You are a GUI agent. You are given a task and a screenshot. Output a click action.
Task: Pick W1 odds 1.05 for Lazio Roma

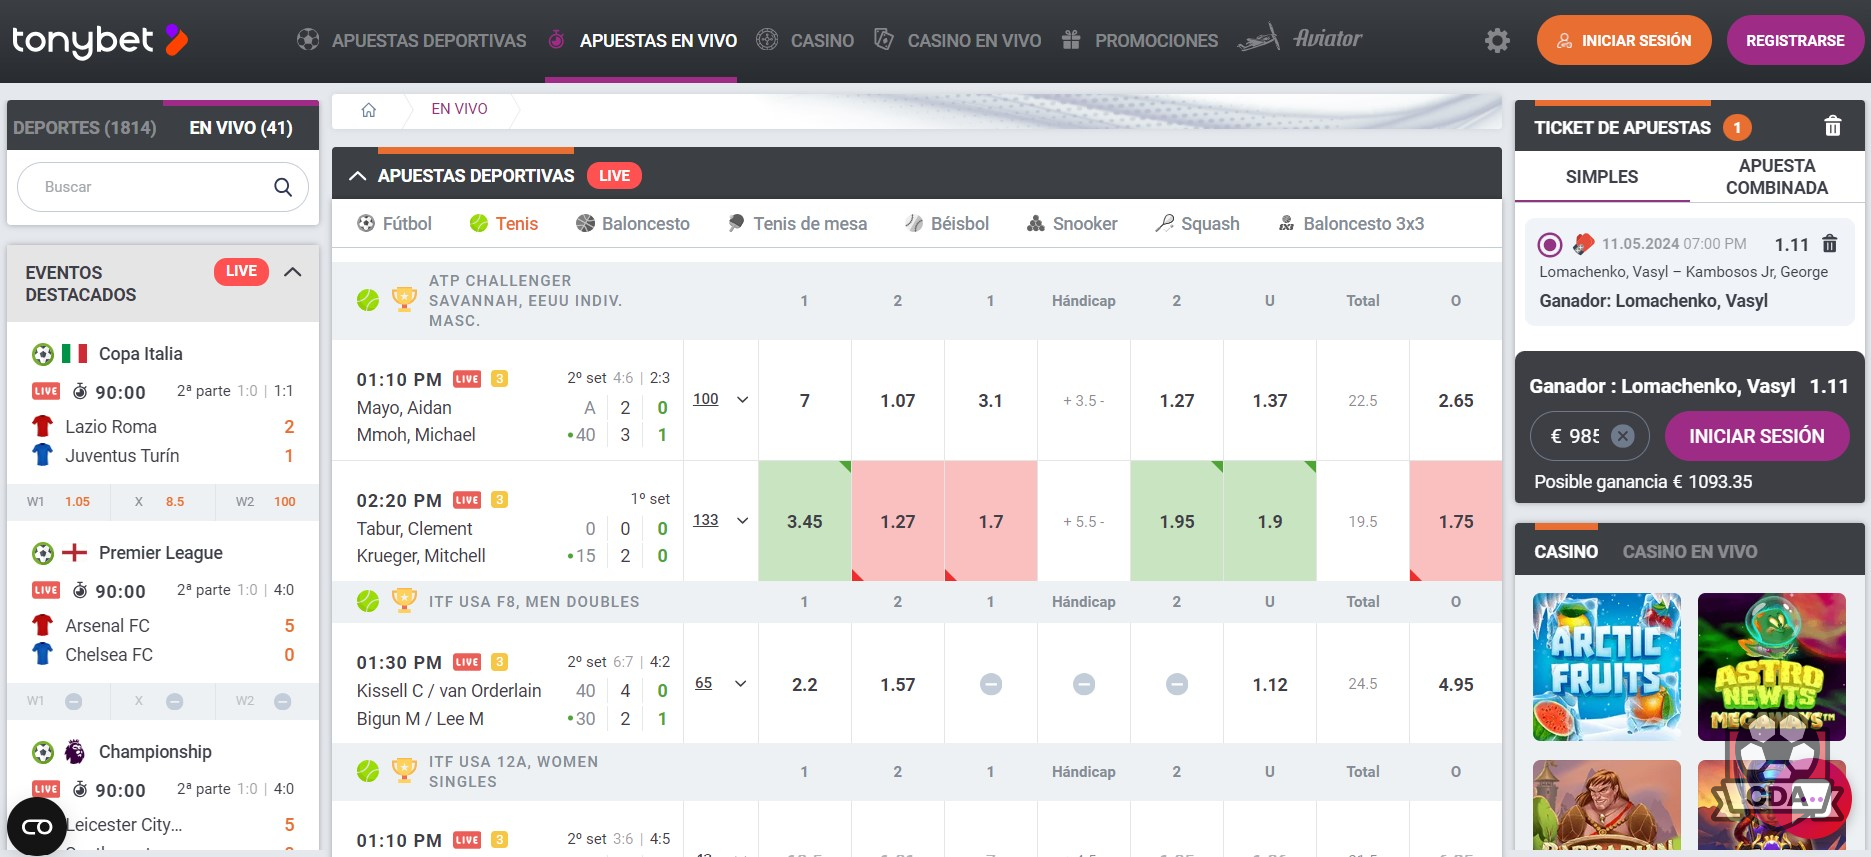click(x=59, y=502)
